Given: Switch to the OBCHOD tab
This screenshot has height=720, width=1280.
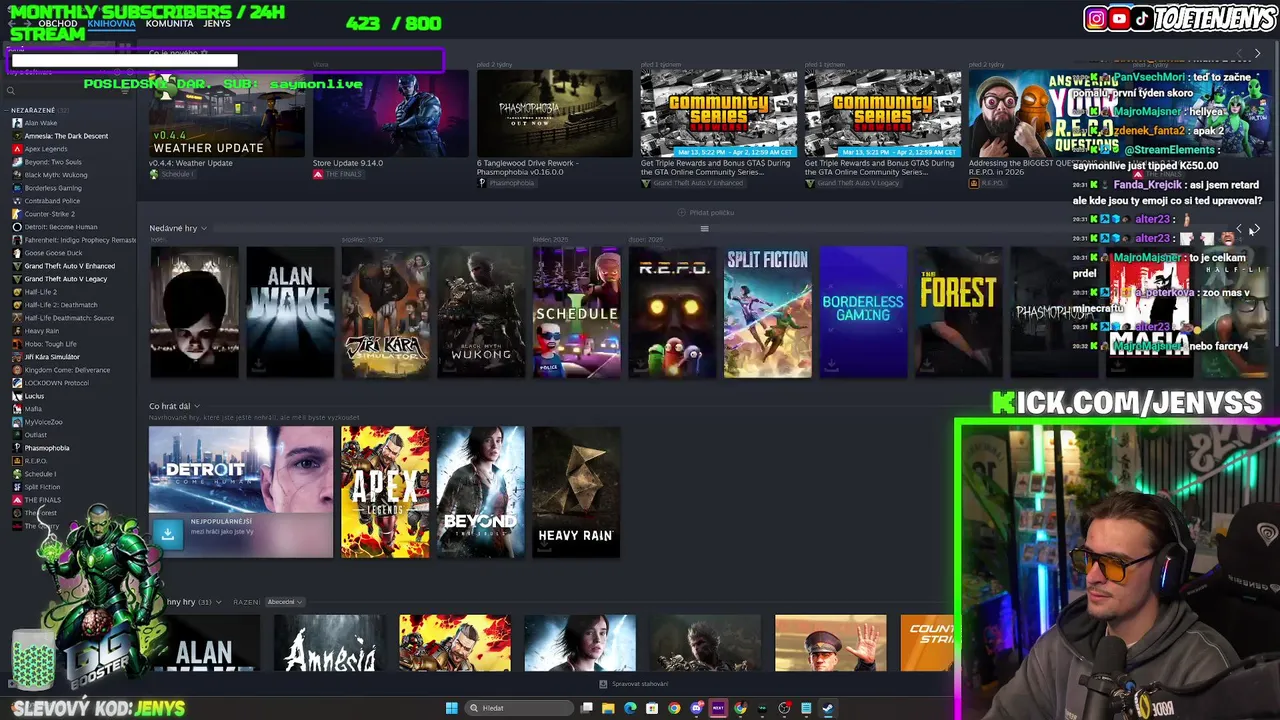Looking at the screenshot, I should point(58,23).
